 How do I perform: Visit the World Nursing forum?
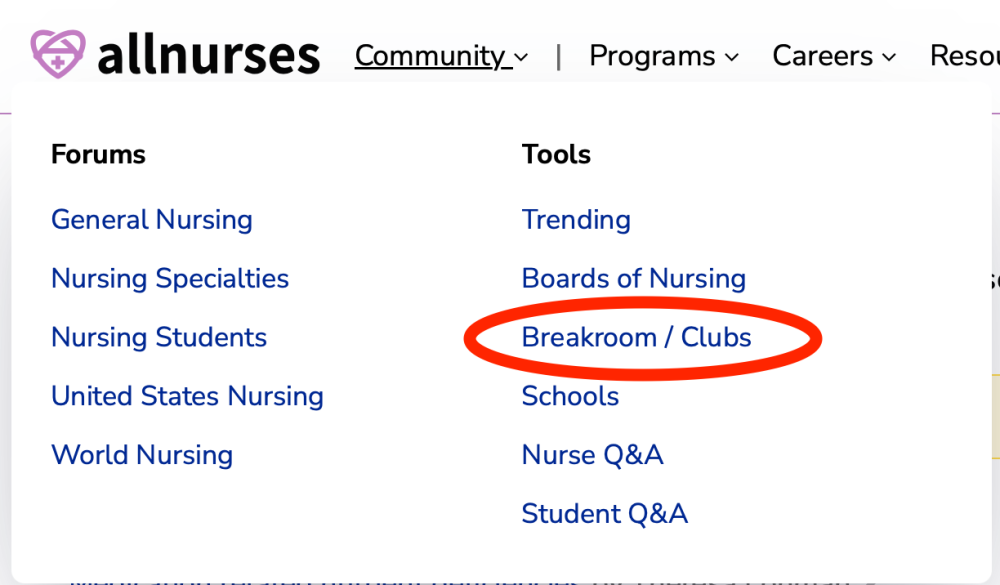click(142, 455)
